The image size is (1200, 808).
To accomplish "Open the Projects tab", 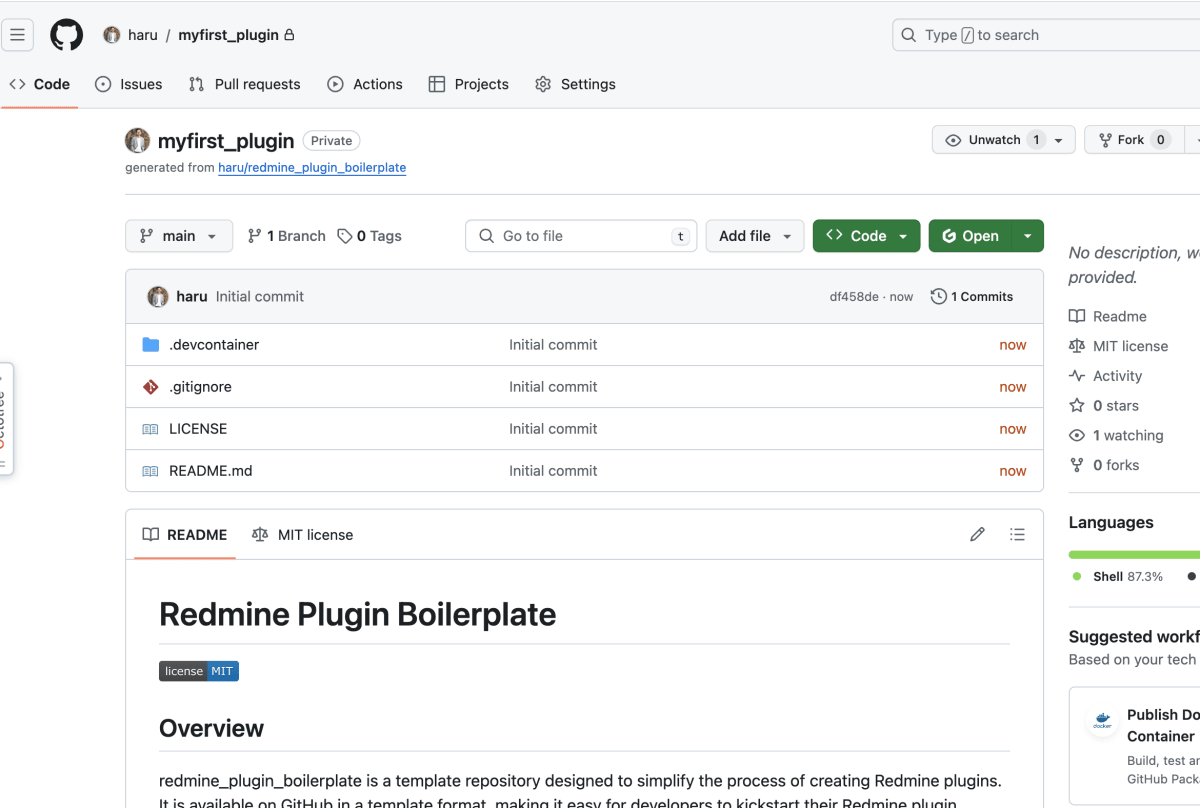I will click(x=469, y=84).
